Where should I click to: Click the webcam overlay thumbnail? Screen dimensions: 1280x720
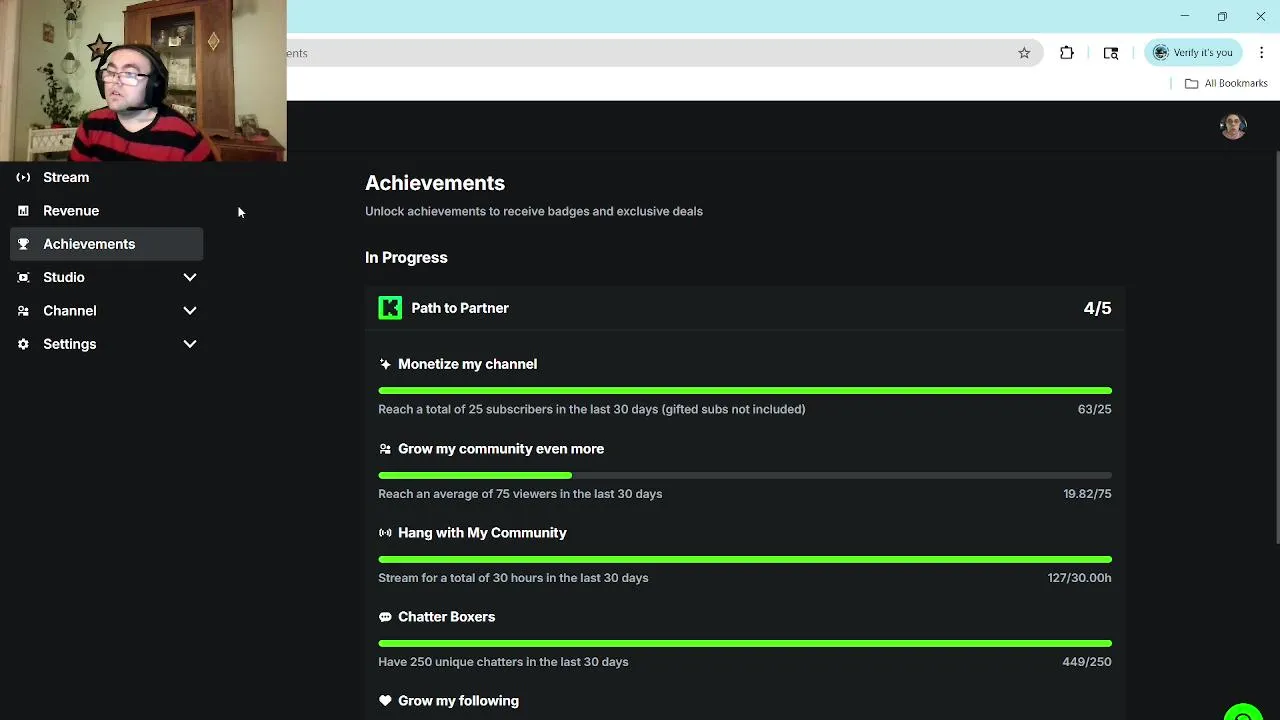click(x=143, y=80)
